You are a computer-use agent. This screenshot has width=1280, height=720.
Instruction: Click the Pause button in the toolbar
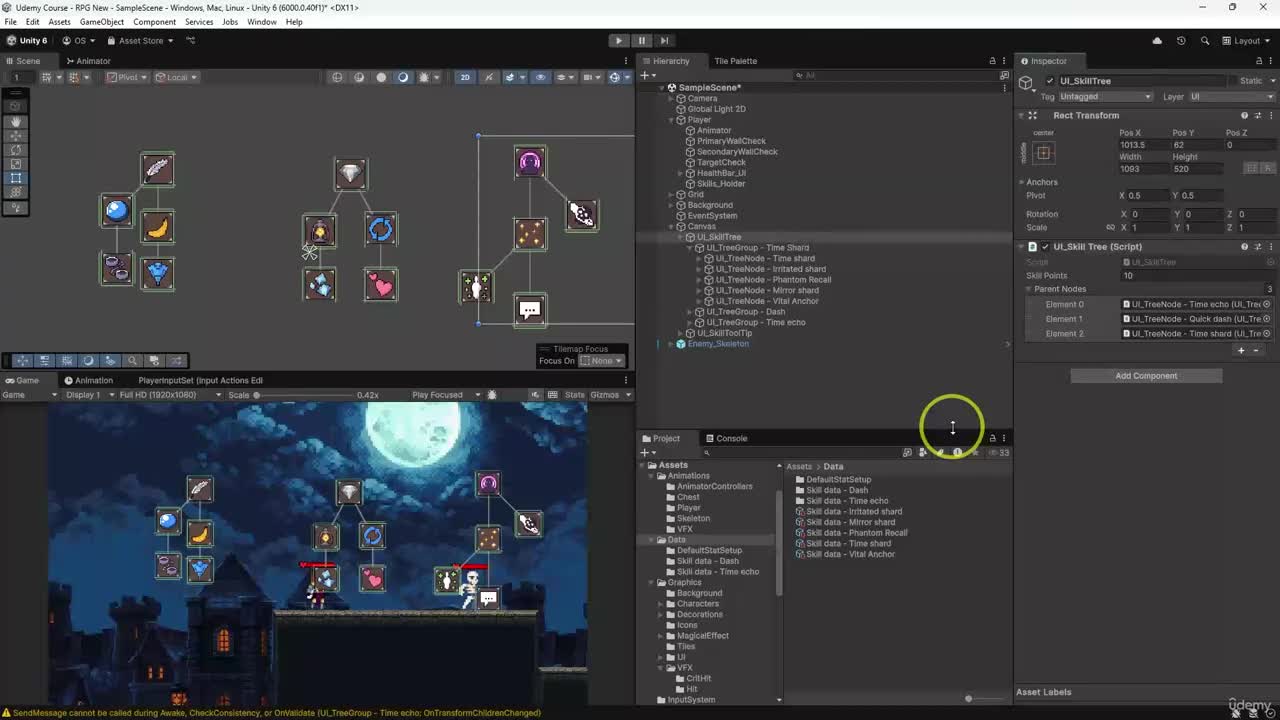(x=641, y=41)
